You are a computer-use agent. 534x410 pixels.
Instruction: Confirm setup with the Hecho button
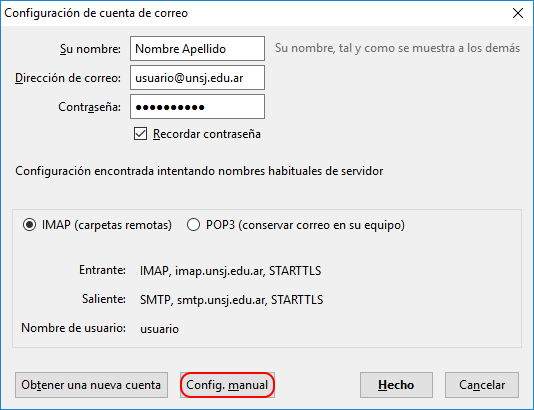pos(396,385)
